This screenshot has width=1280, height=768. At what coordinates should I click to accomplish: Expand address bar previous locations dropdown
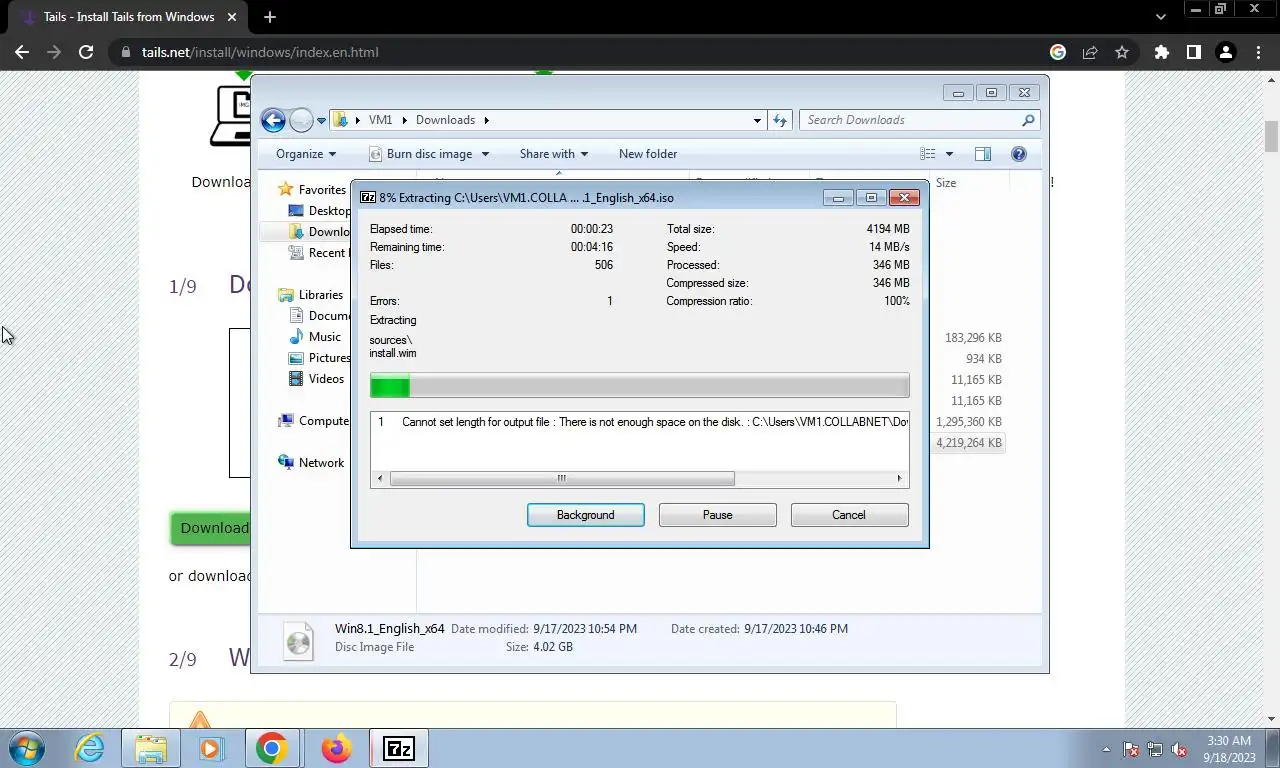pos(757,120)
